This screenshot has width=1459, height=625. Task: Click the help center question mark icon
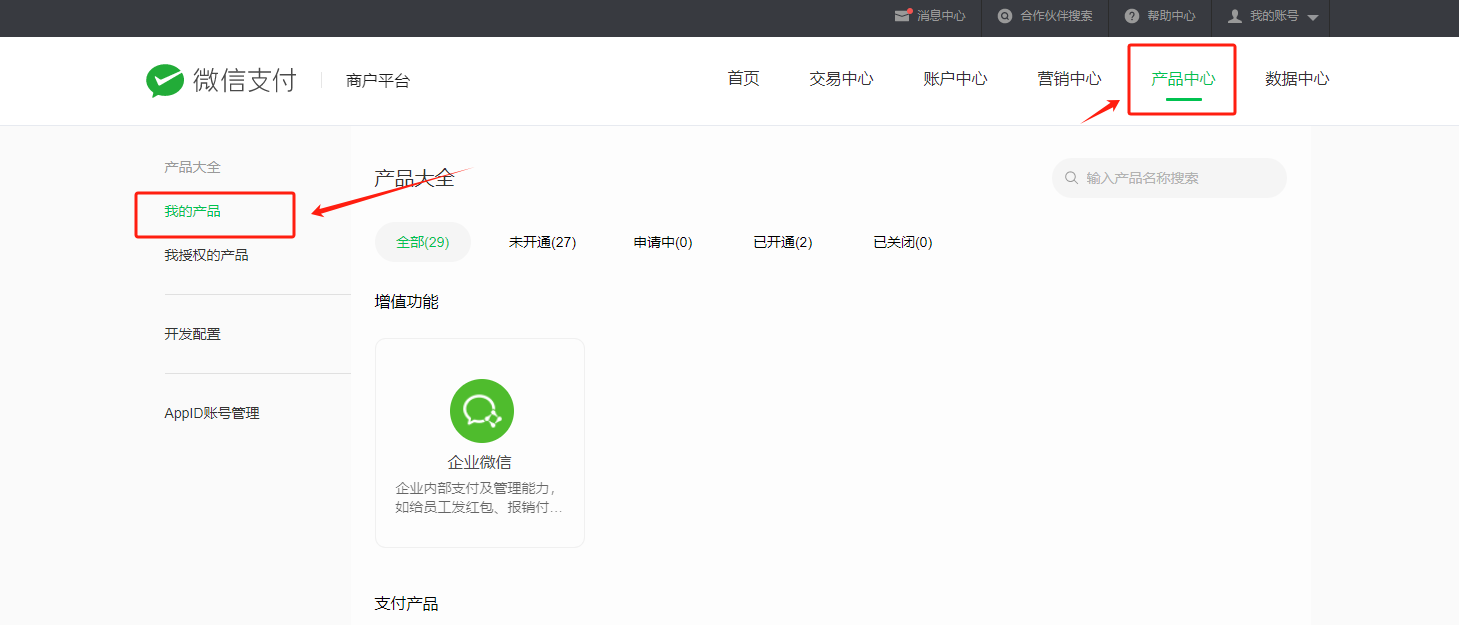click(1132, 16)
